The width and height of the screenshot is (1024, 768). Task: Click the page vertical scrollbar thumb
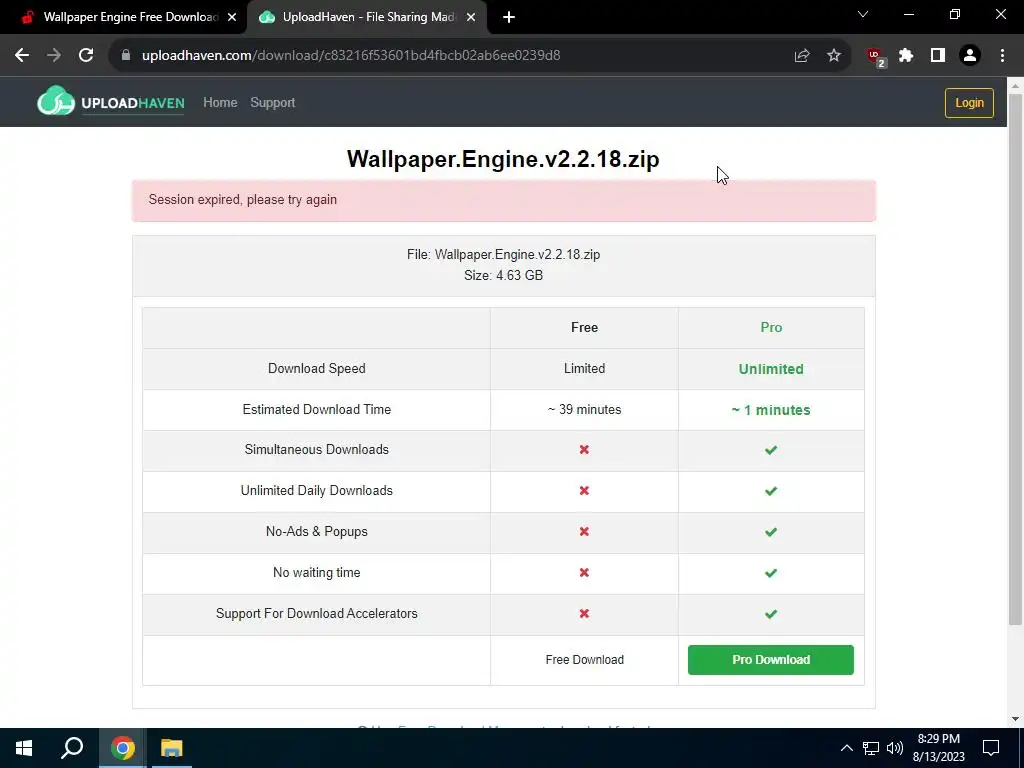tap(1015, 359)
